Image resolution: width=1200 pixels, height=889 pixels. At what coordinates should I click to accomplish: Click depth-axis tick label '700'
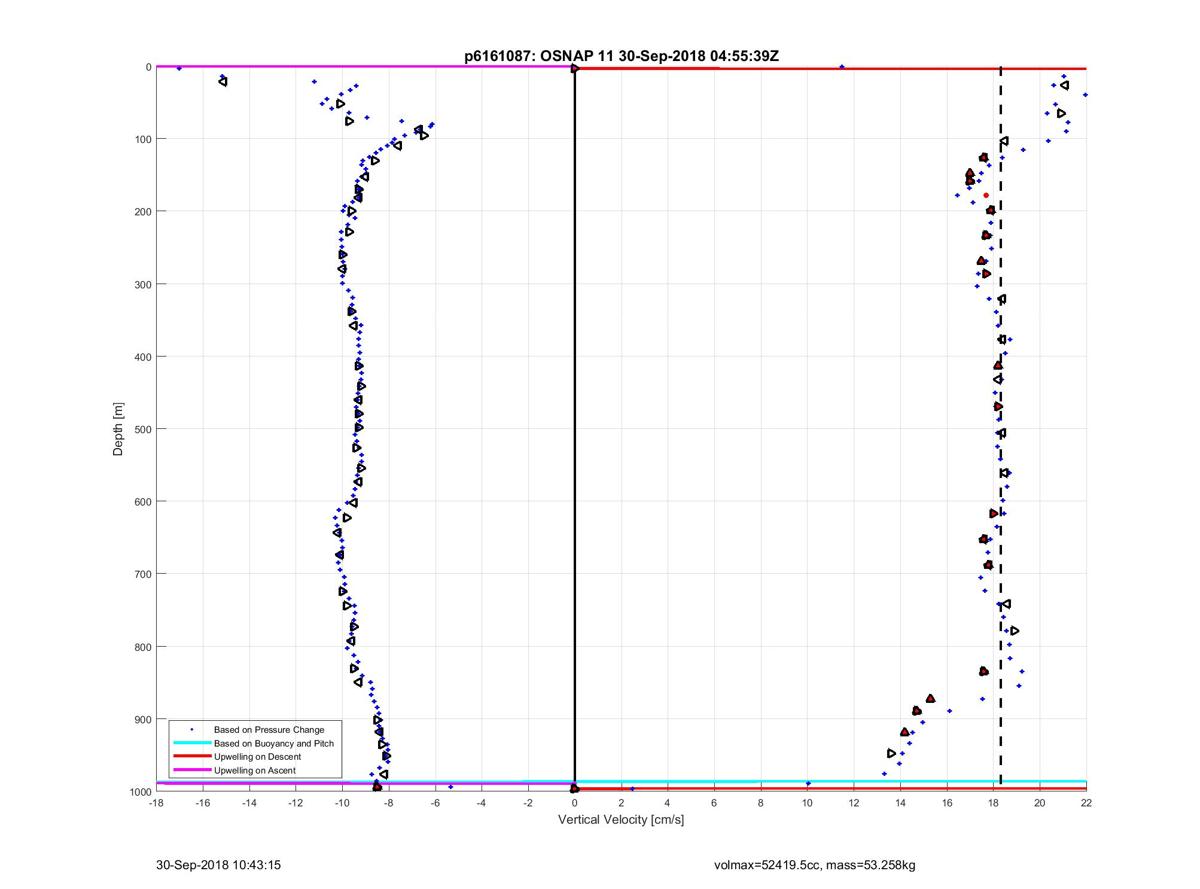pyautogui.click(x=141, y=574)
